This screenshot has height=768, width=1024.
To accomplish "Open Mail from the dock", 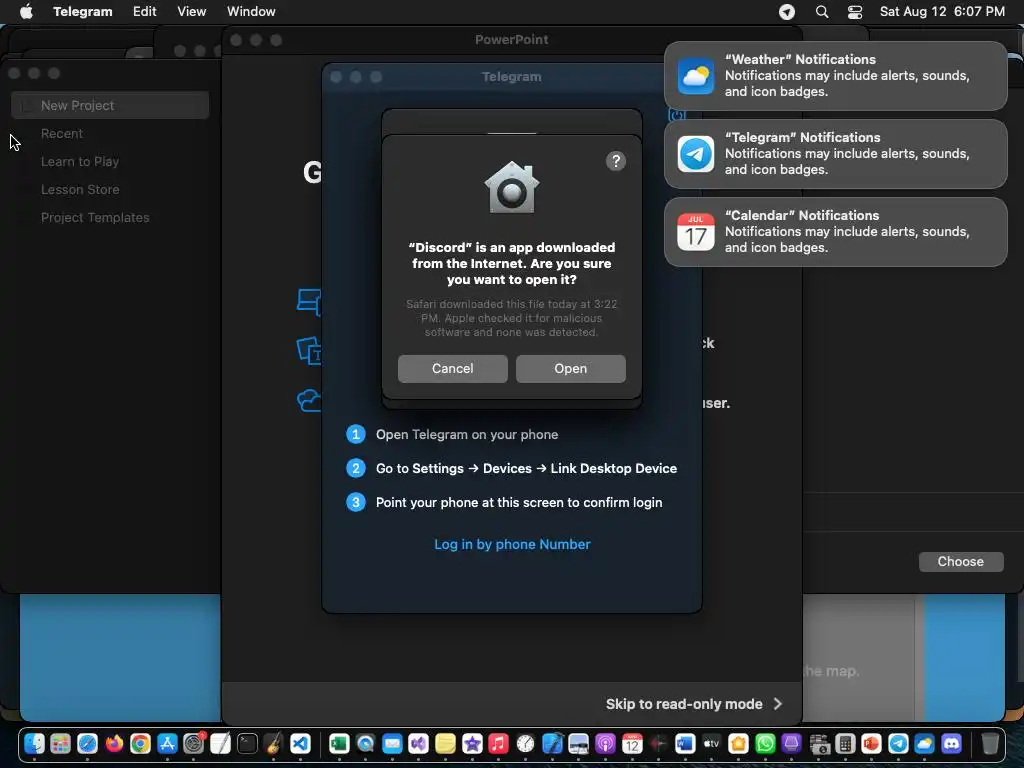I will pyautogui.click(x=392, y=743).
